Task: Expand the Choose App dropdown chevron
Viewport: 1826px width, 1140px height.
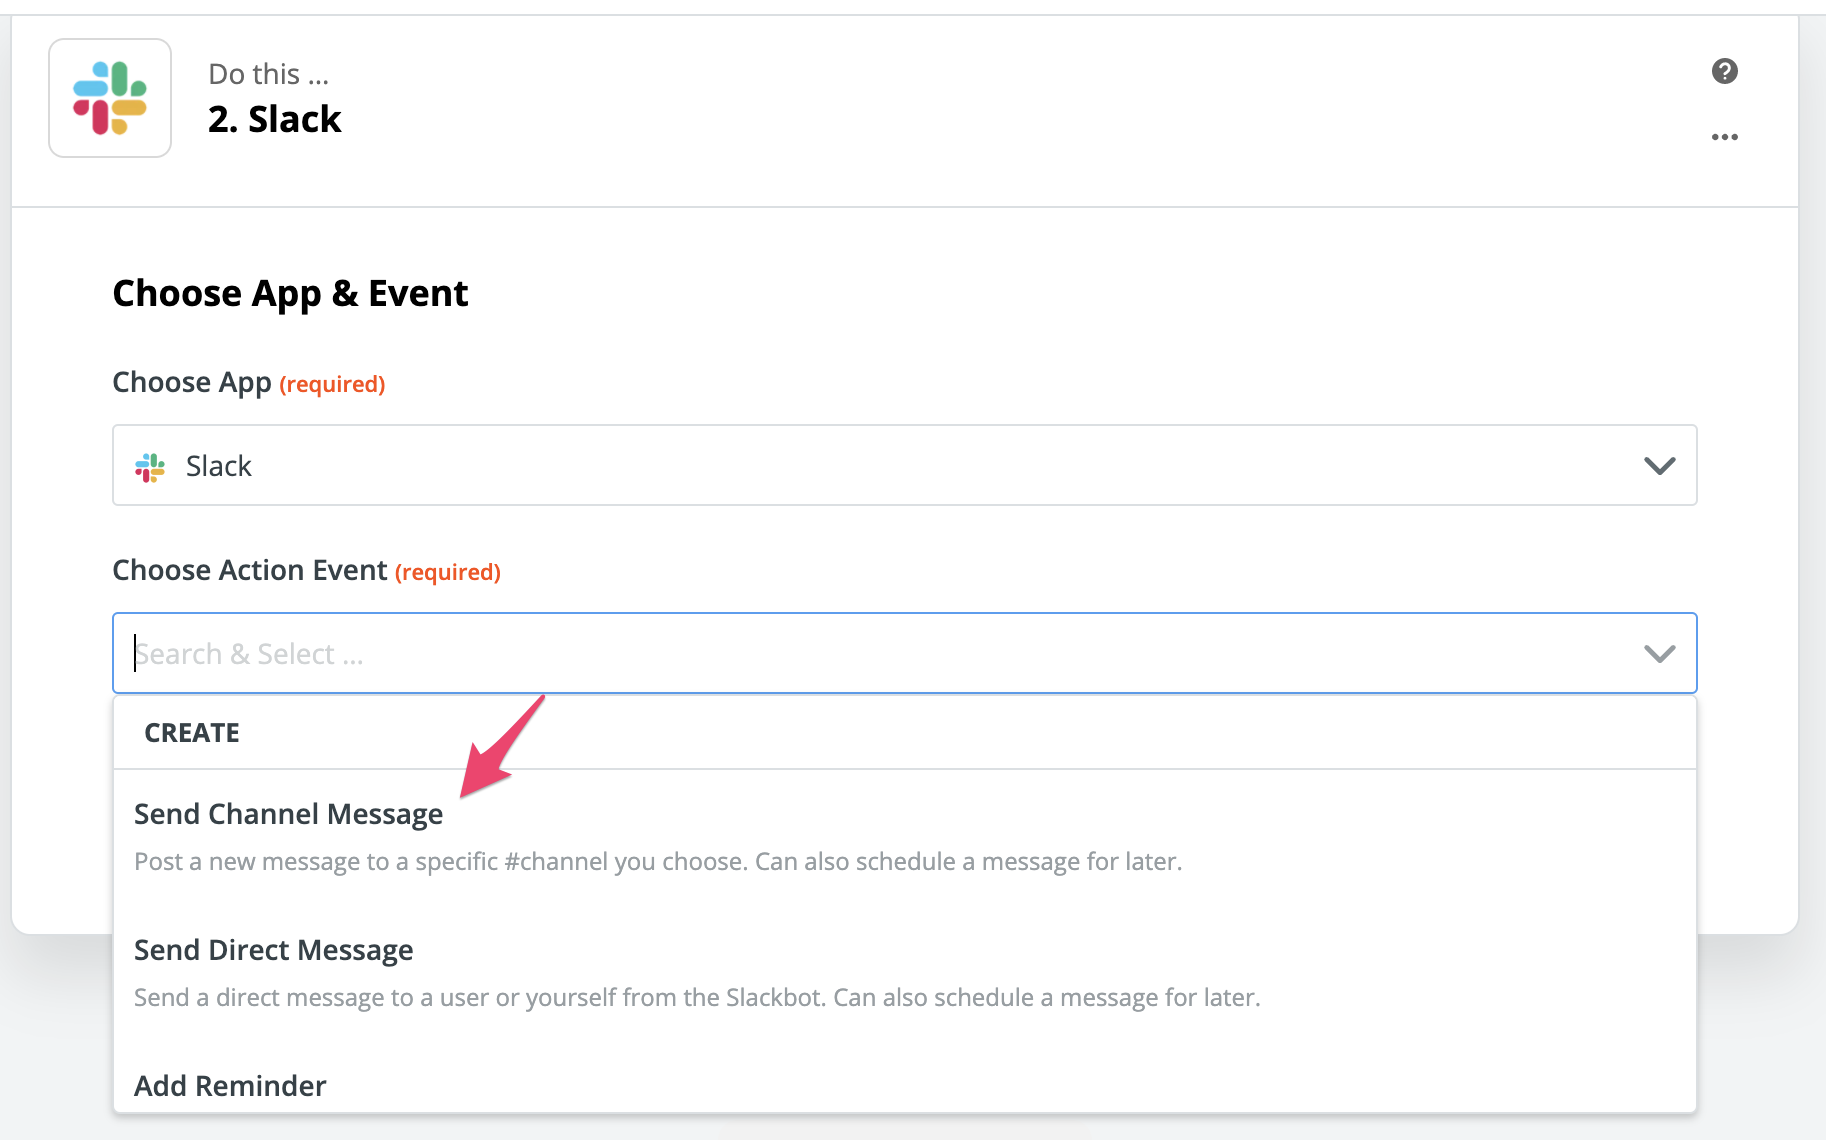Action: point(1659,466)
